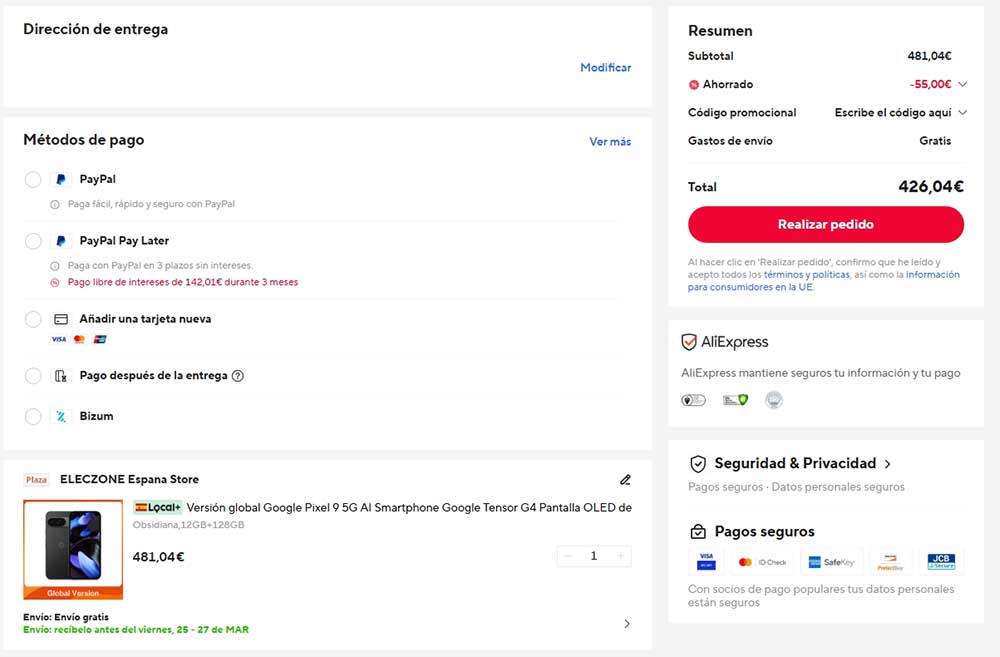Image resolution: width=1000 pixels, height=657 pixels.
Task: Select the Visa card icon under new card
Action: point(57,339)
